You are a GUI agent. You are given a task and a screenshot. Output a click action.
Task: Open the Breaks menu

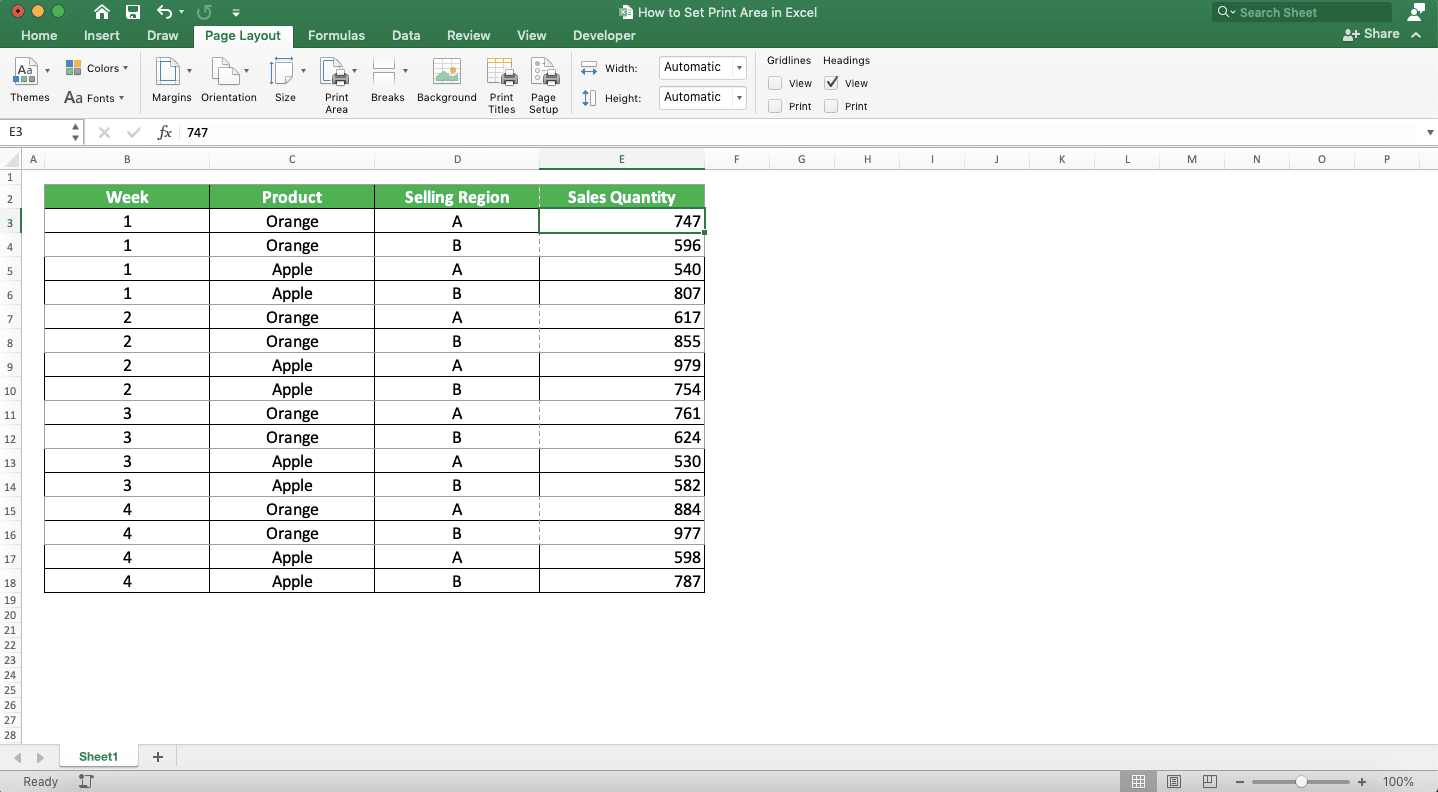pyautogui.click(x=388, y=80)
